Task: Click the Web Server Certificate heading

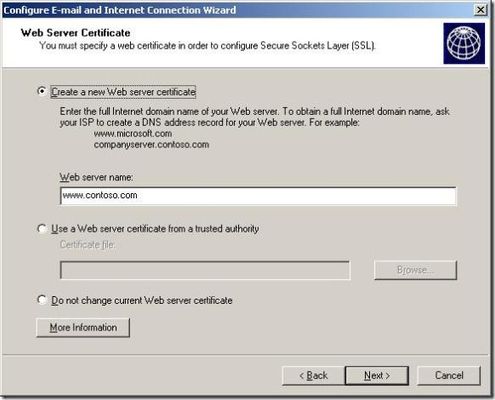Action: pyautogui.click(x=75, y=33)
